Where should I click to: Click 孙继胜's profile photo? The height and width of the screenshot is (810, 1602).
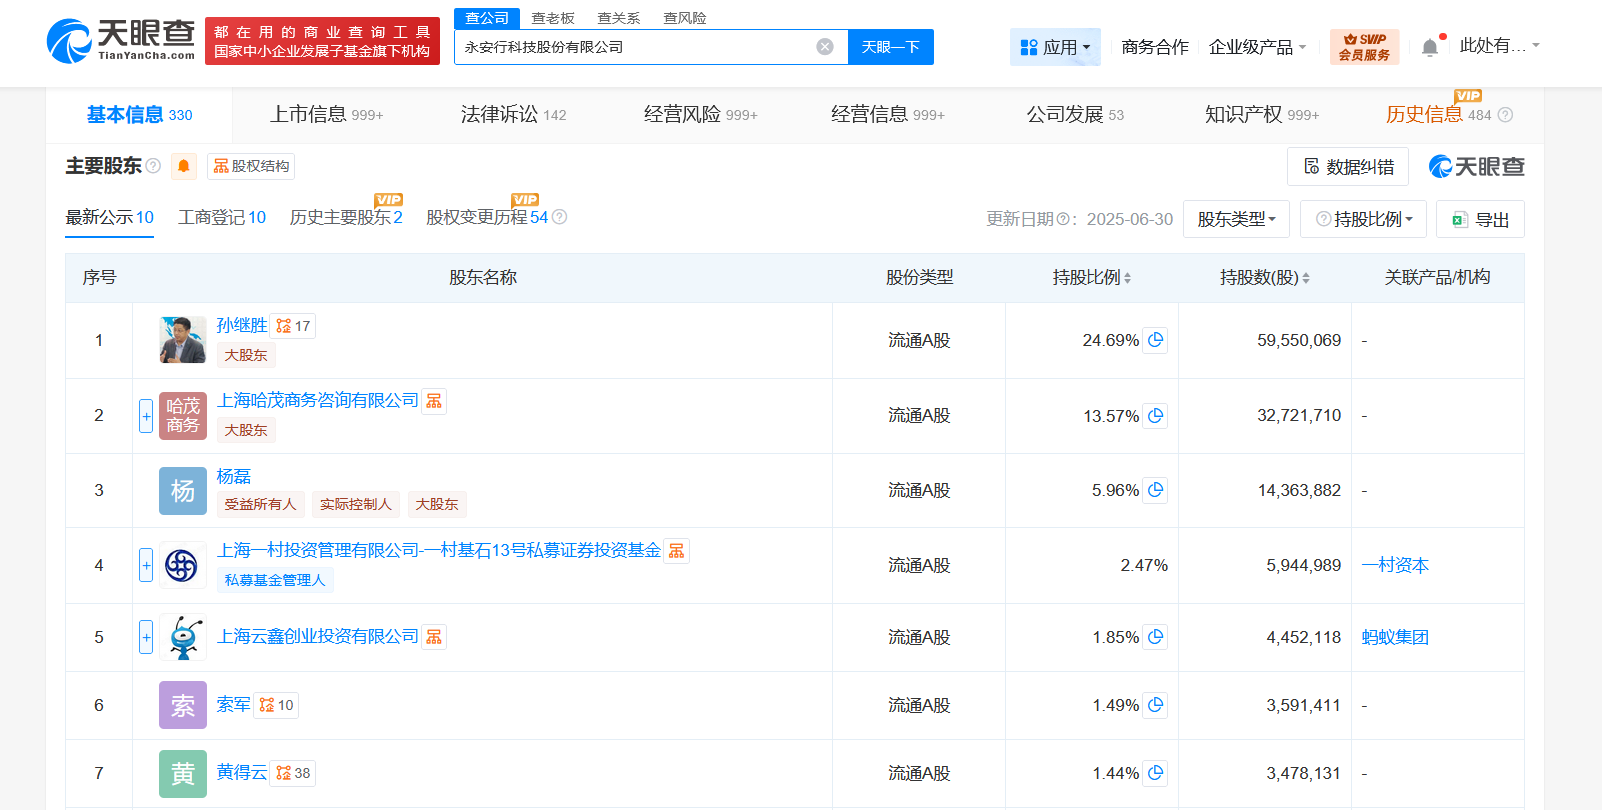[183, 340]
